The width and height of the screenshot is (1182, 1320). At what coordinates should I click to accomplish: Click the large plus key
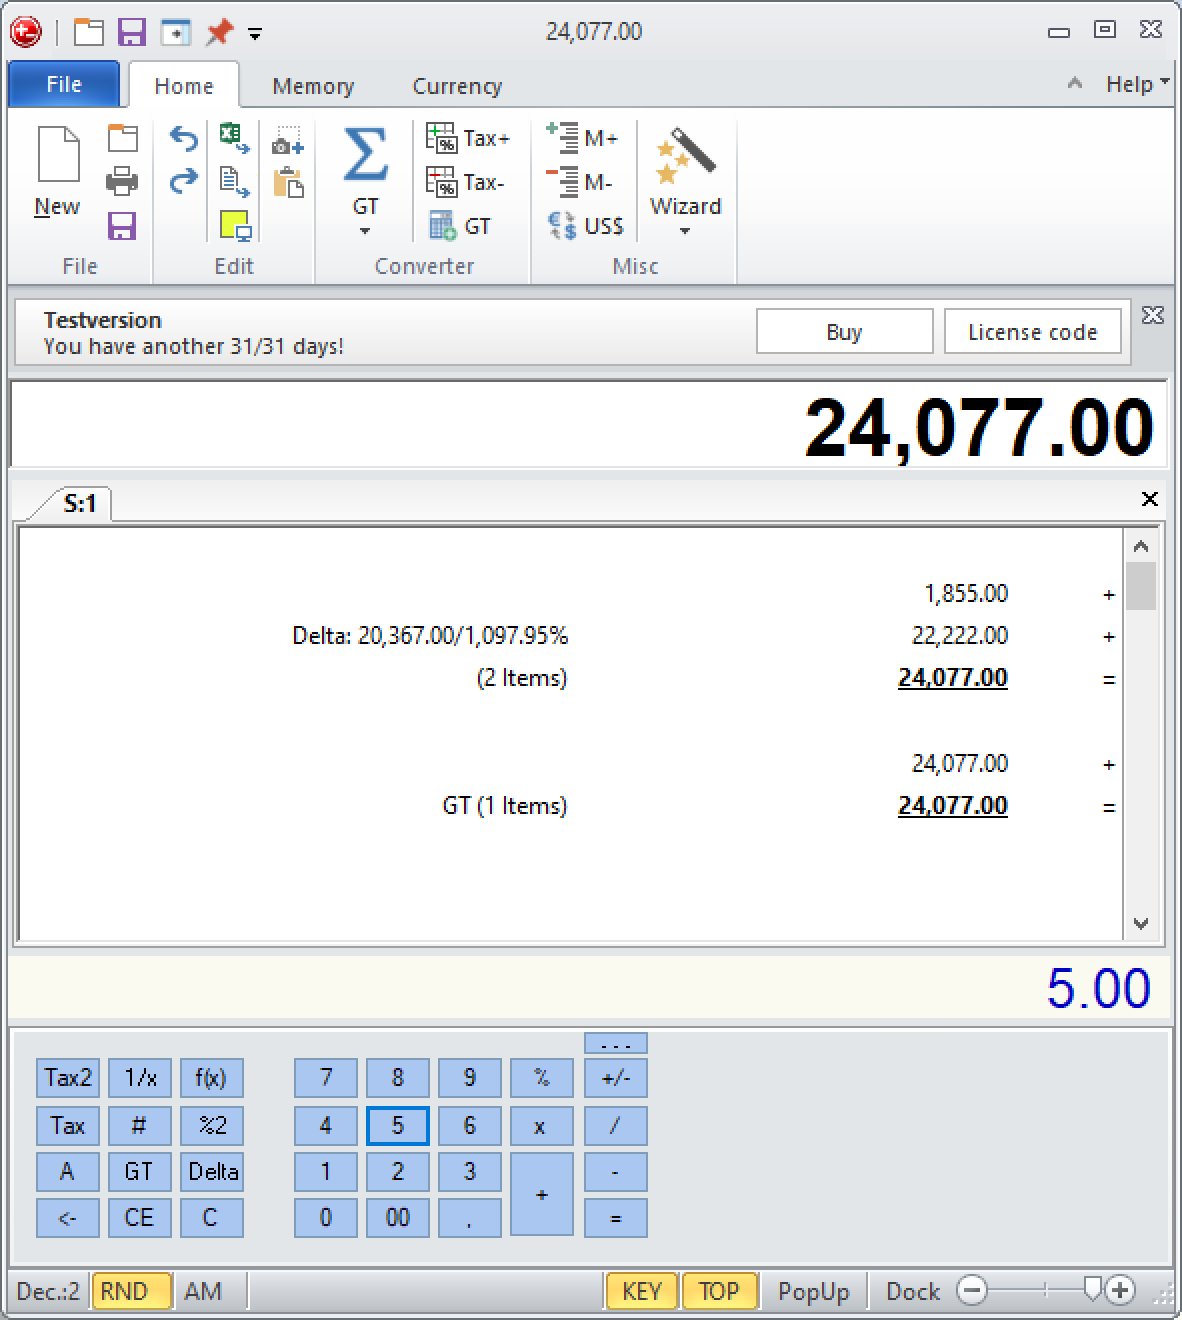pyautogui.click(x=541, y=1195)
